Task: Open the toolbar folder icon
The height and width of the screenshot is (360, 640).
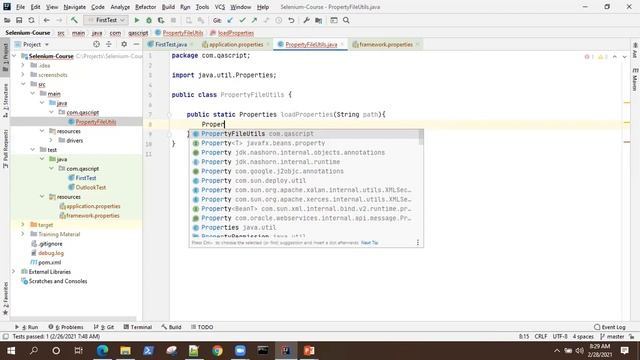Action: tap(7, 20)
